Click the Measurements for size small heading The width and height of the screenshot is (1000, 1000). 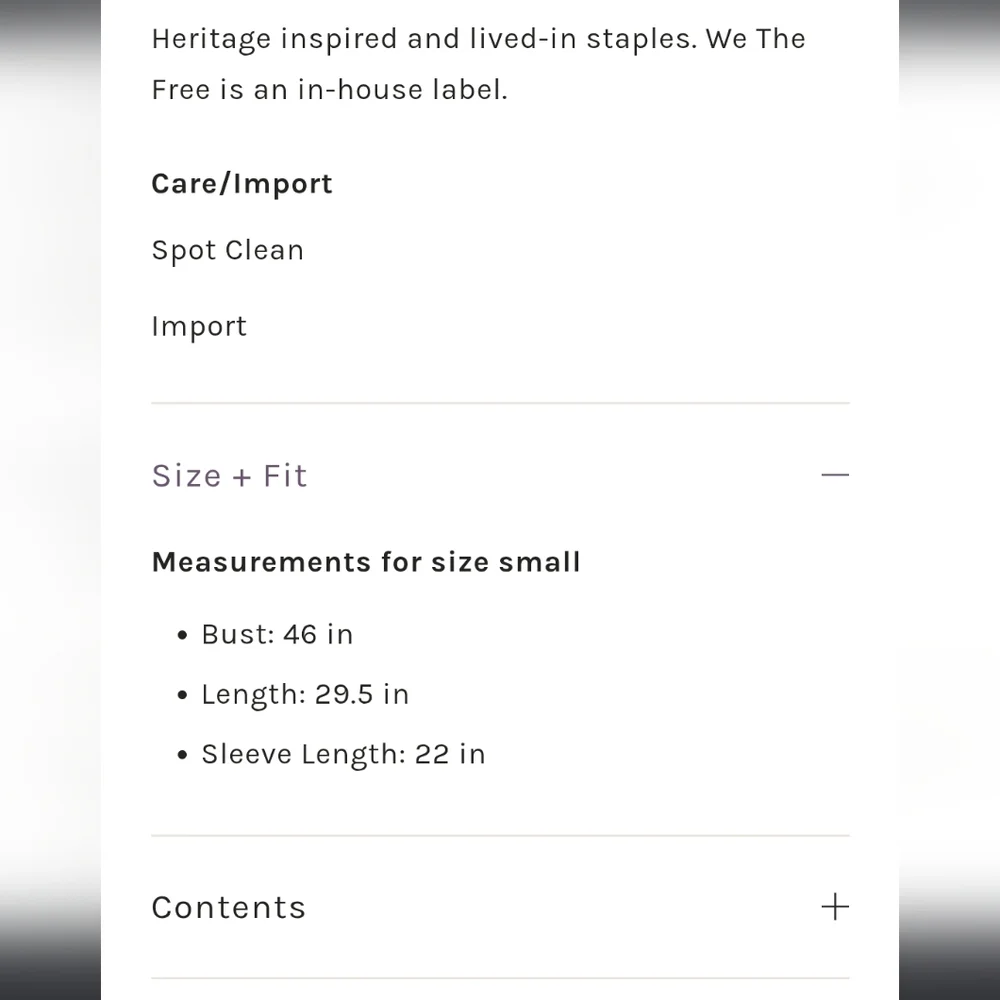[x=365, y=562]
